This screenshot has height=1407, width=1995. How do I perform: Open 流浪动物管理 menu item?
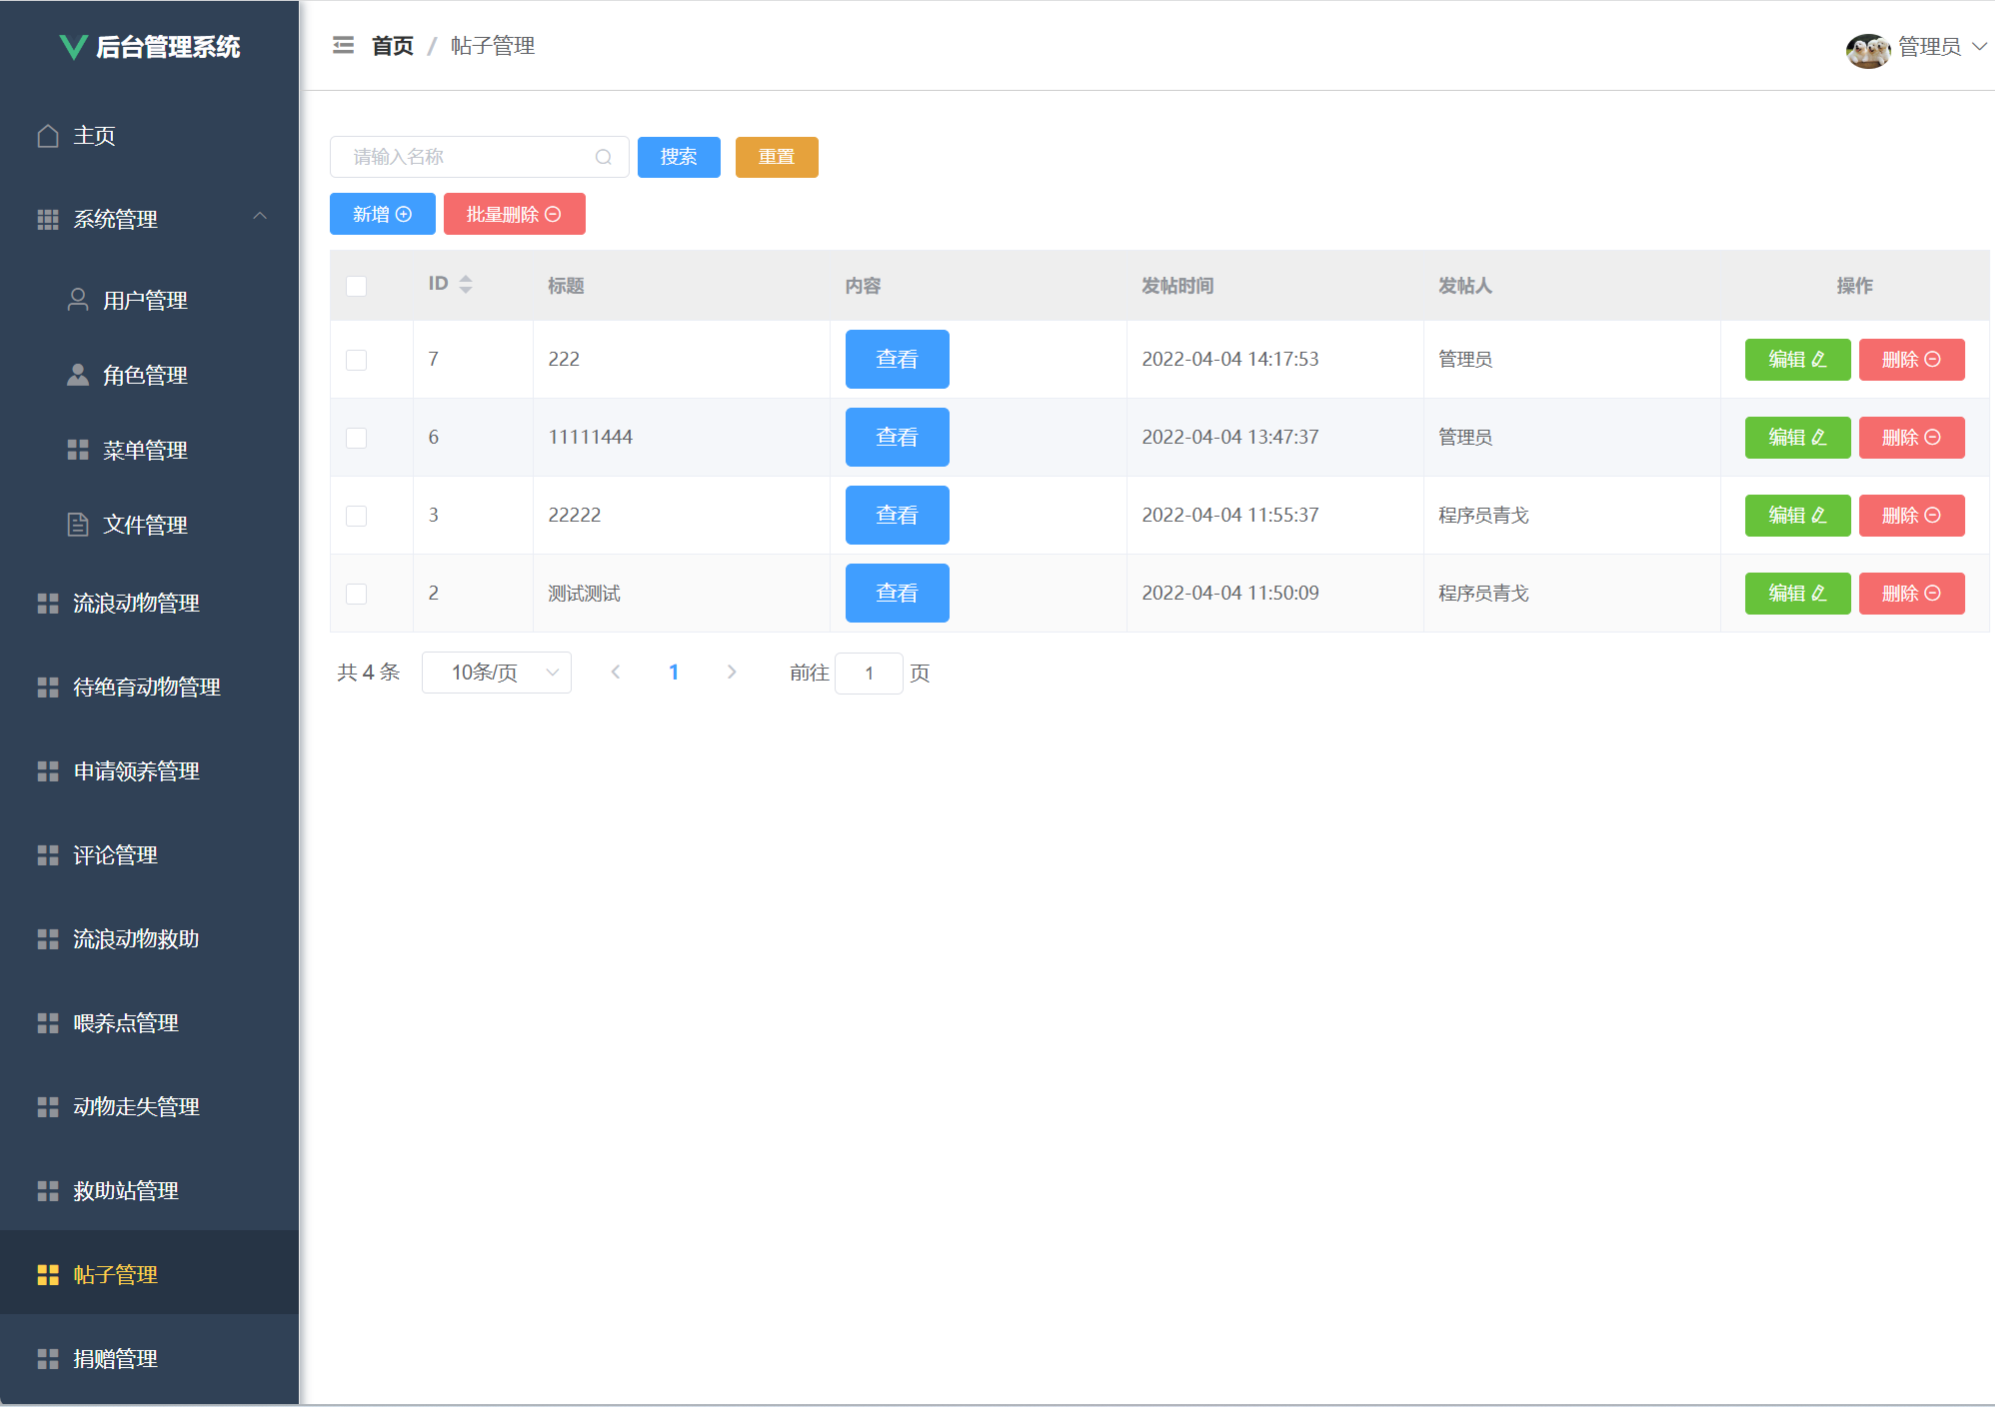(x=136, y=603)
